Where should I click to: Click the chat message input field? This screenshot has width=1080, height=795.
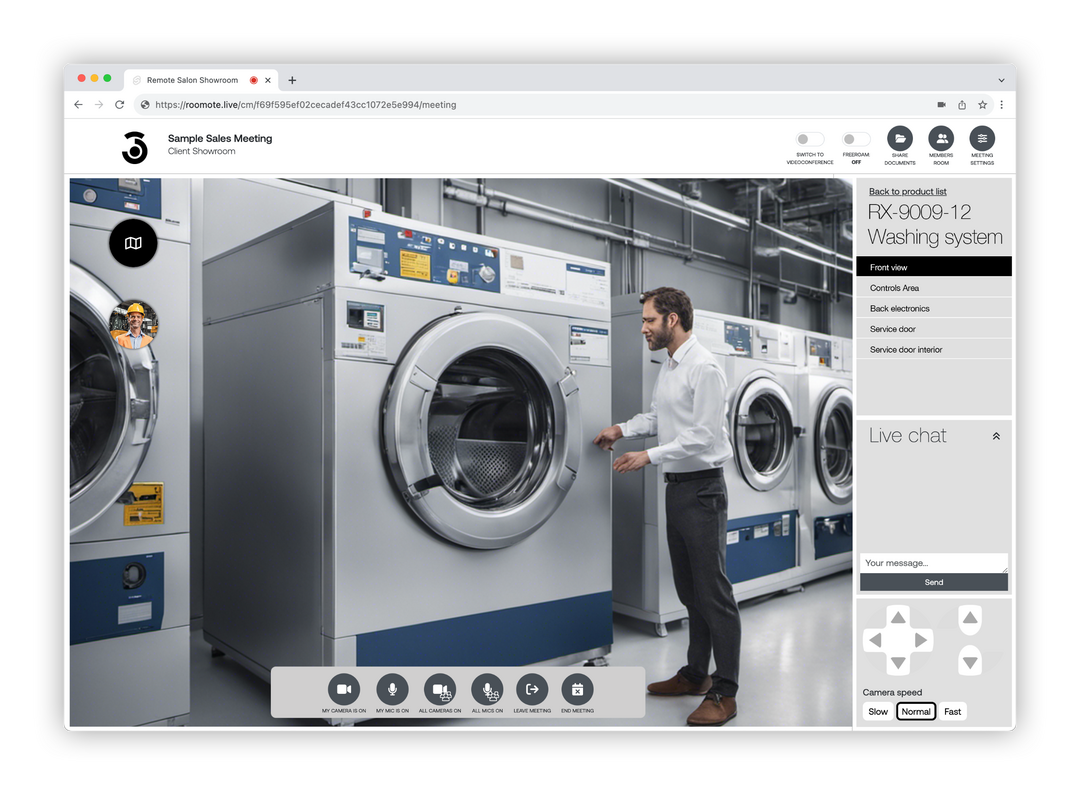coord(933,562)
